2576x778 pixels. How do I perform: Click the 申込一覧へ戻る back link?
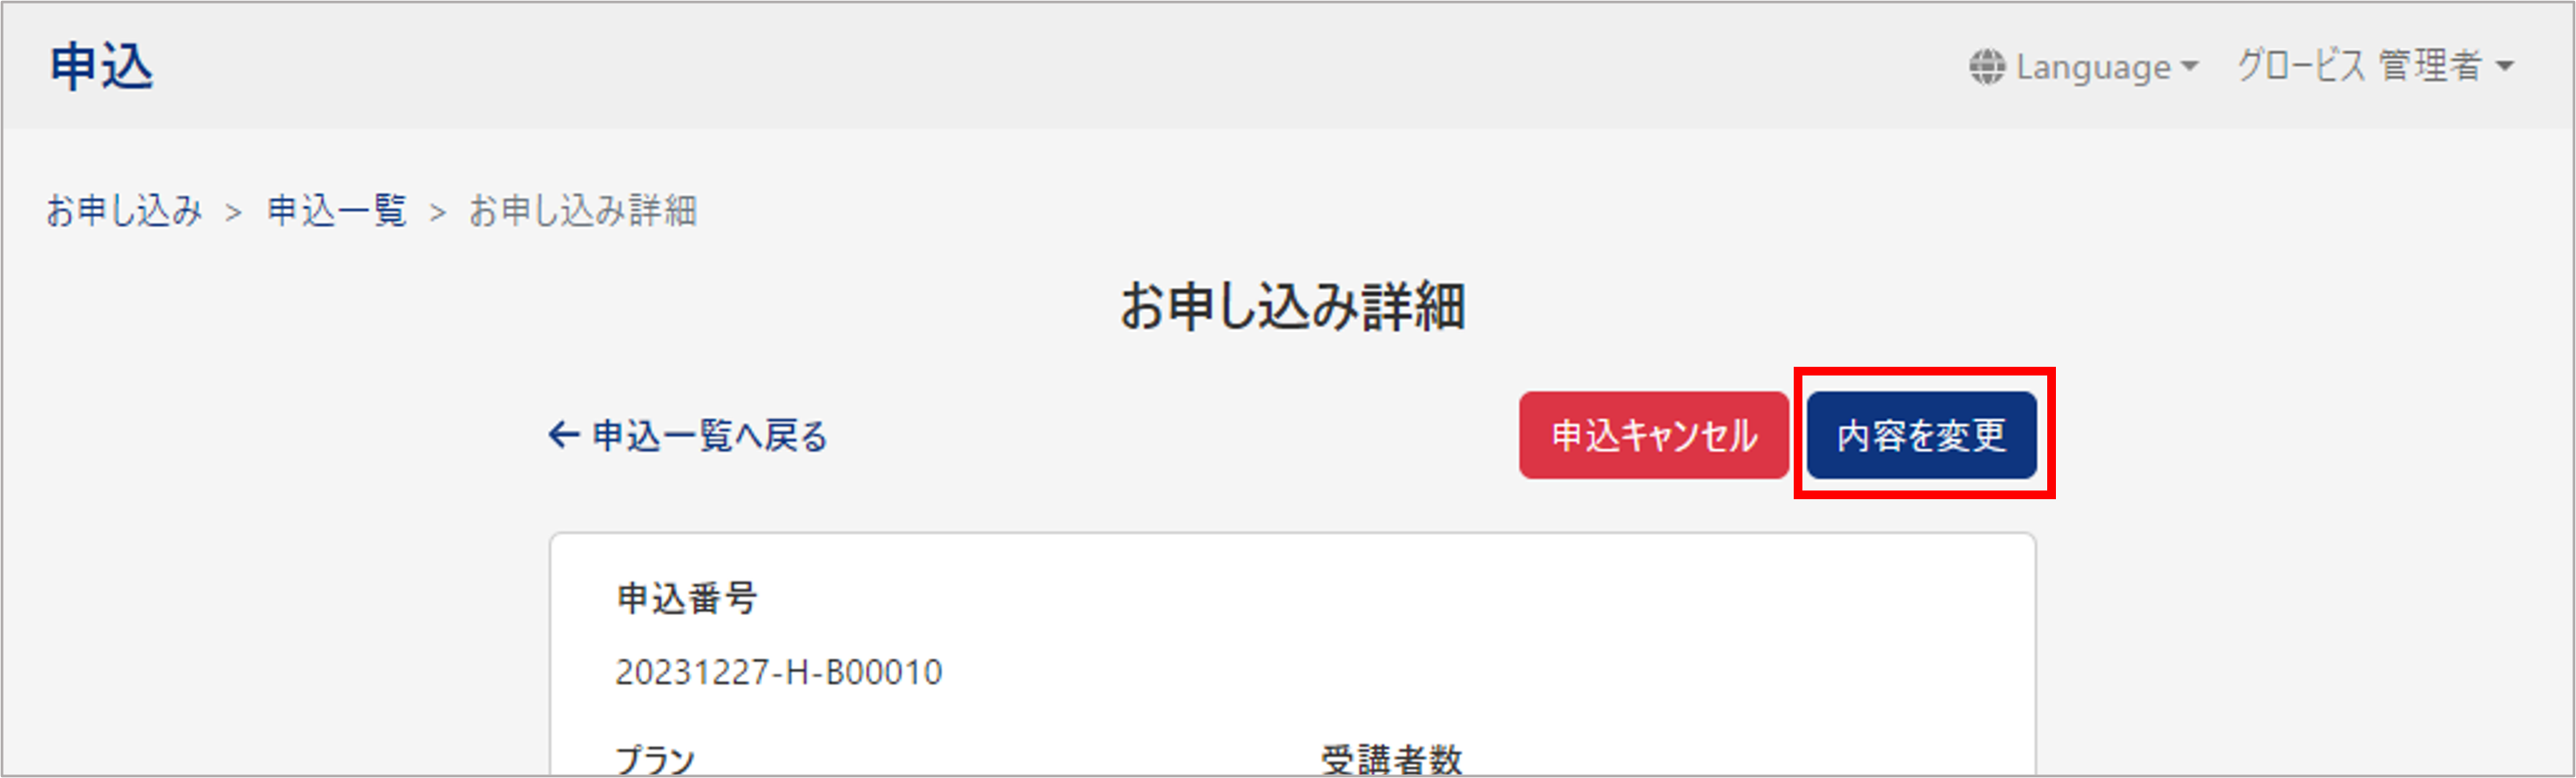coord(688,436)
